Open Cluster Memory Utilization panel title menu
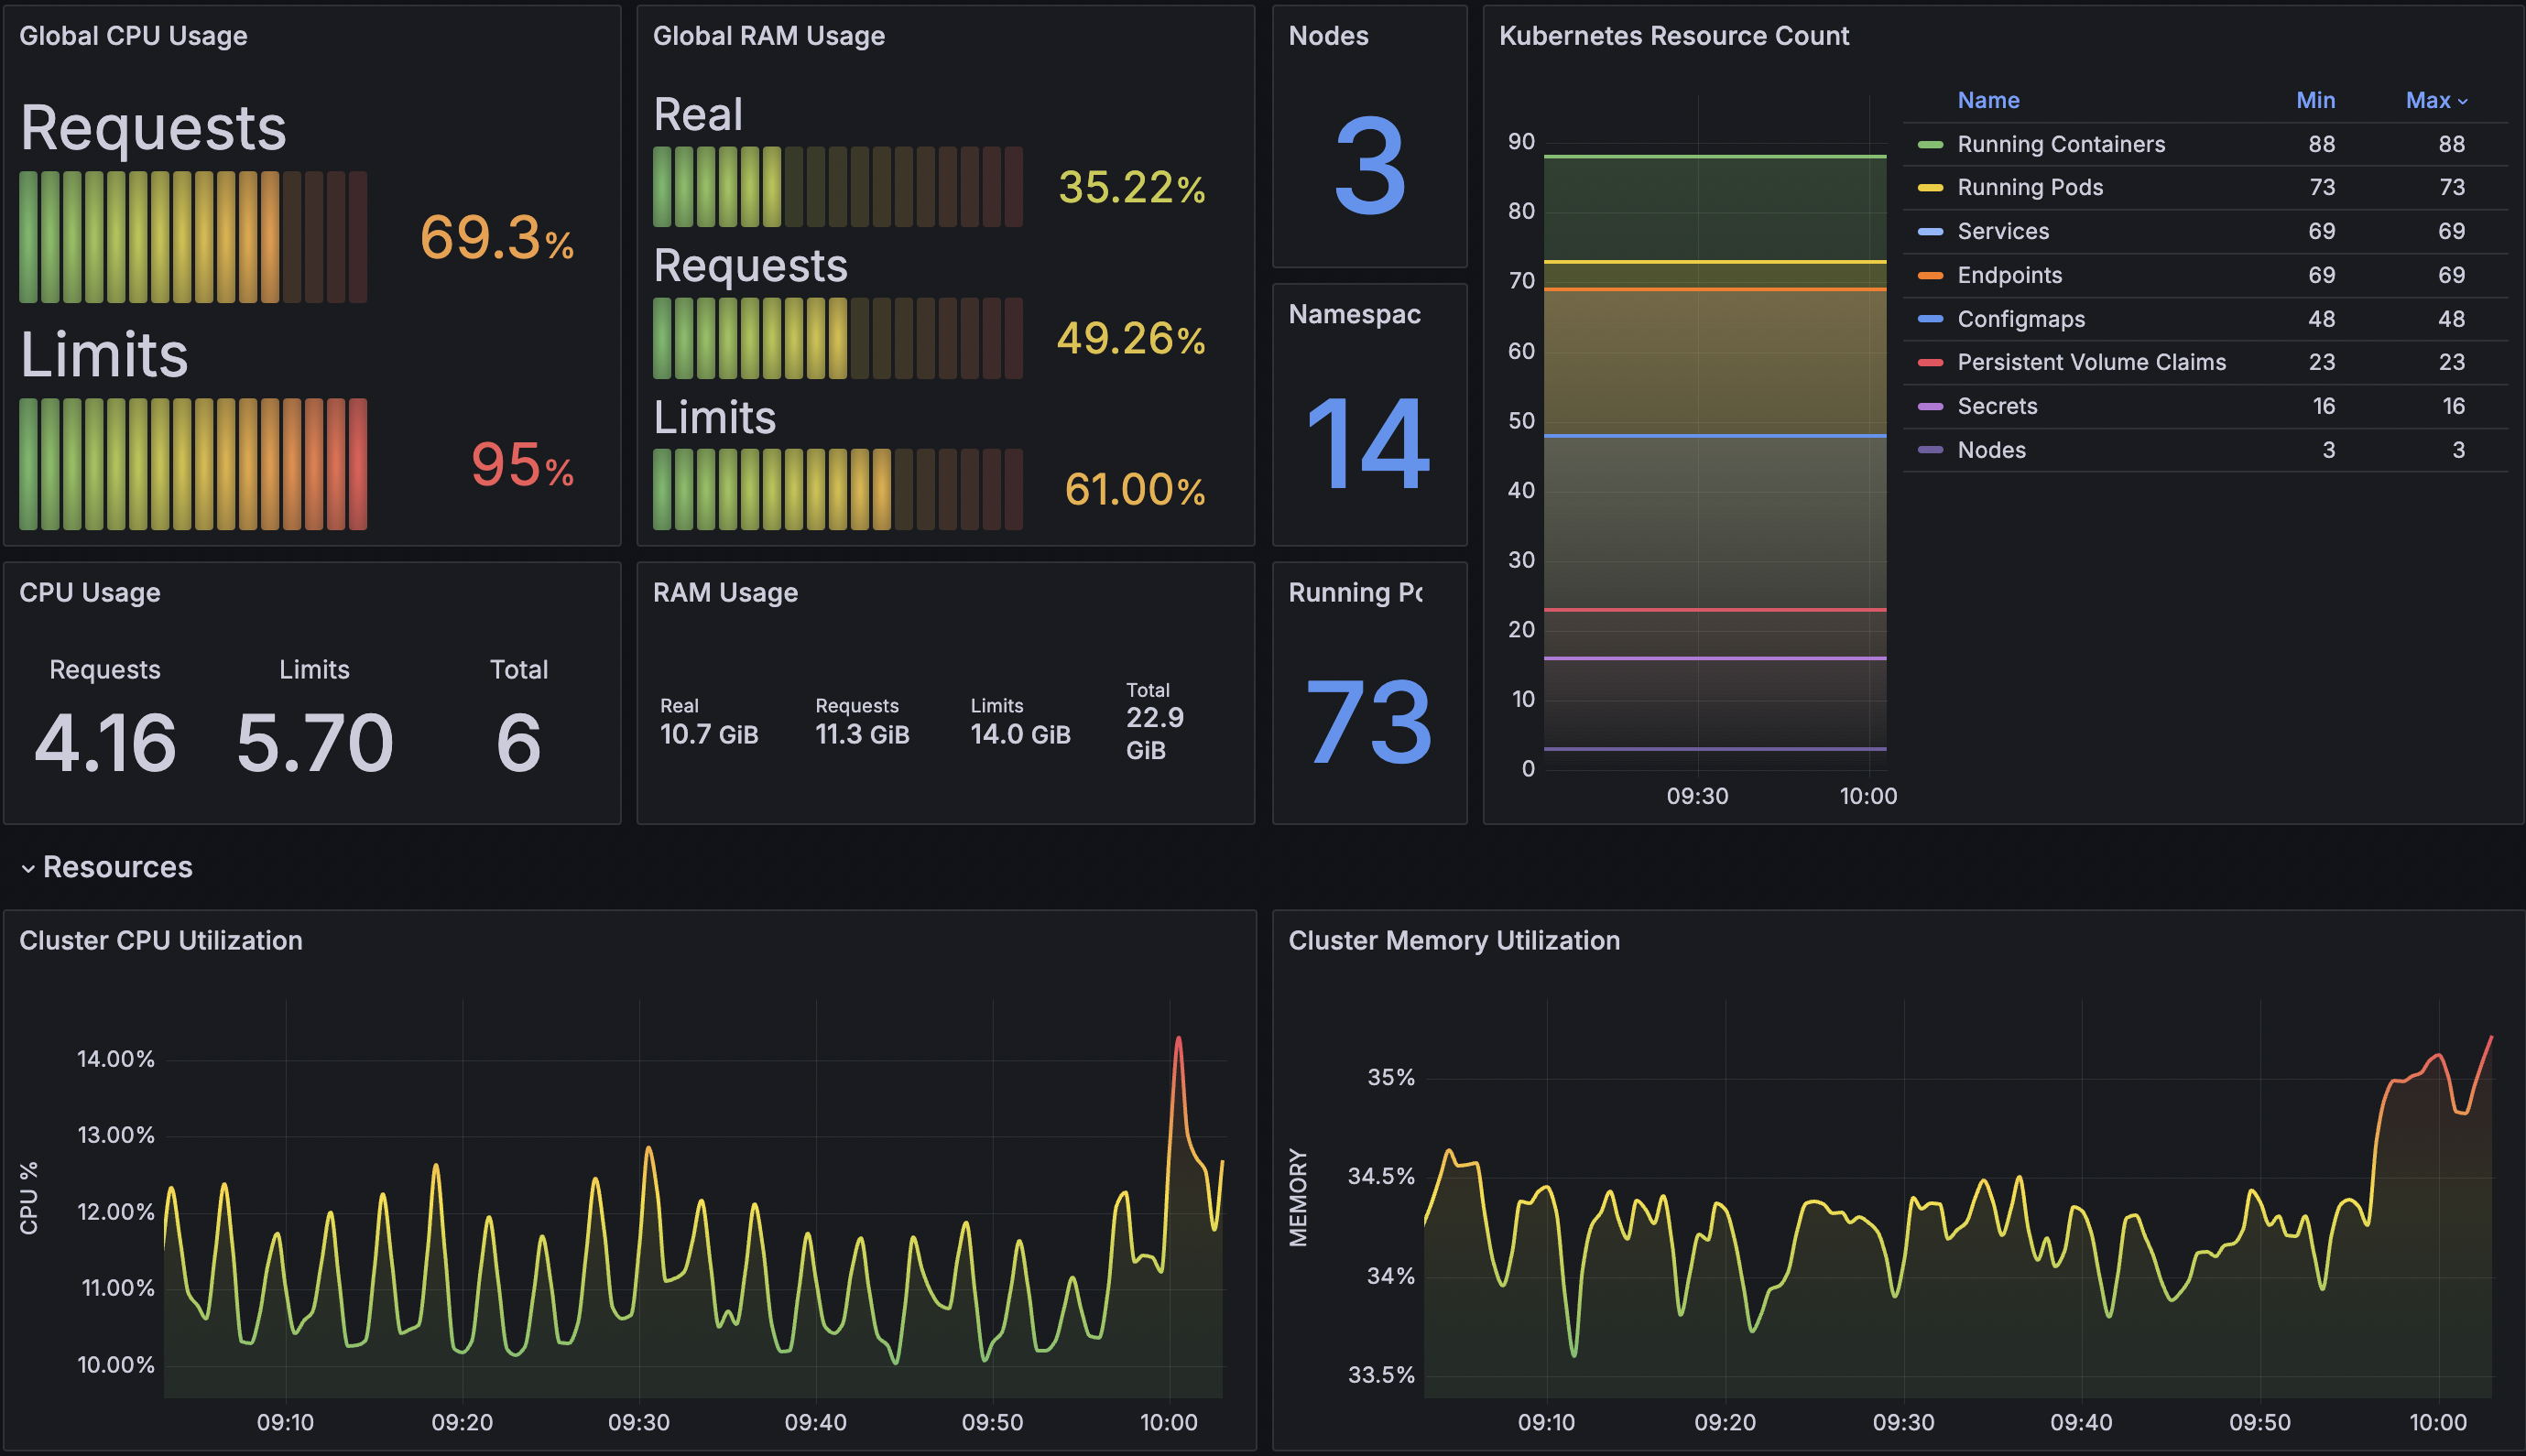This screenshot has width=2526, height=1456. [1453, 941]
